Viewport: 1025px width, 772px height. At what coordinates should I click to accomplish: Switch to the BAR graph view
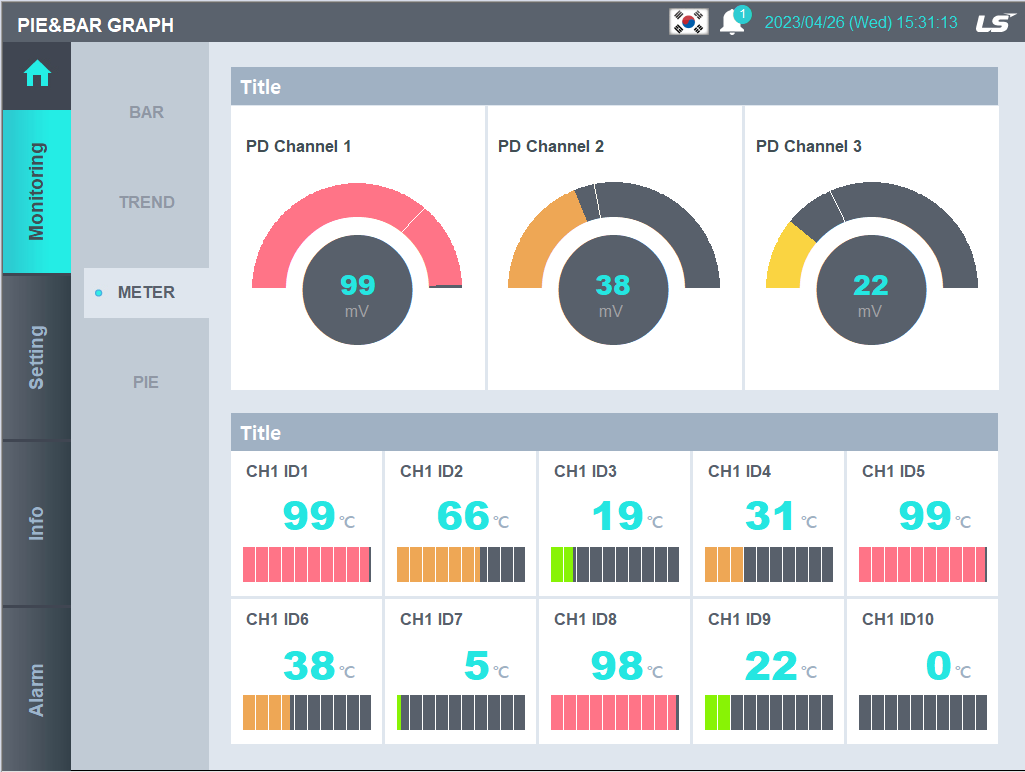pyautogui.click(x=146, y=112)
